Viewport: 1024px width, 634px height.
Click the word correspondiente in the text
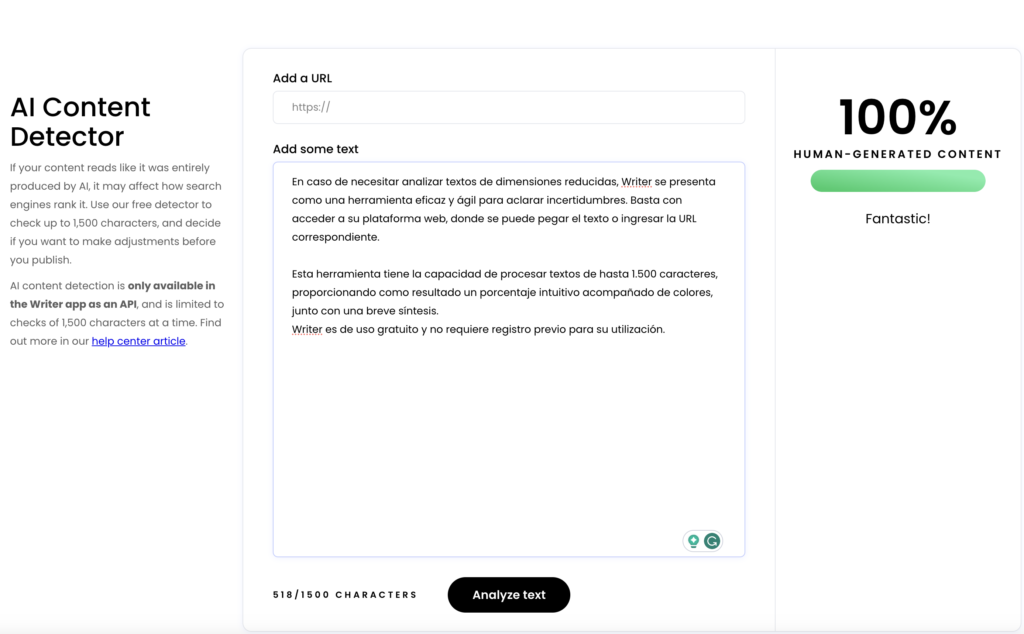[335, 237]
